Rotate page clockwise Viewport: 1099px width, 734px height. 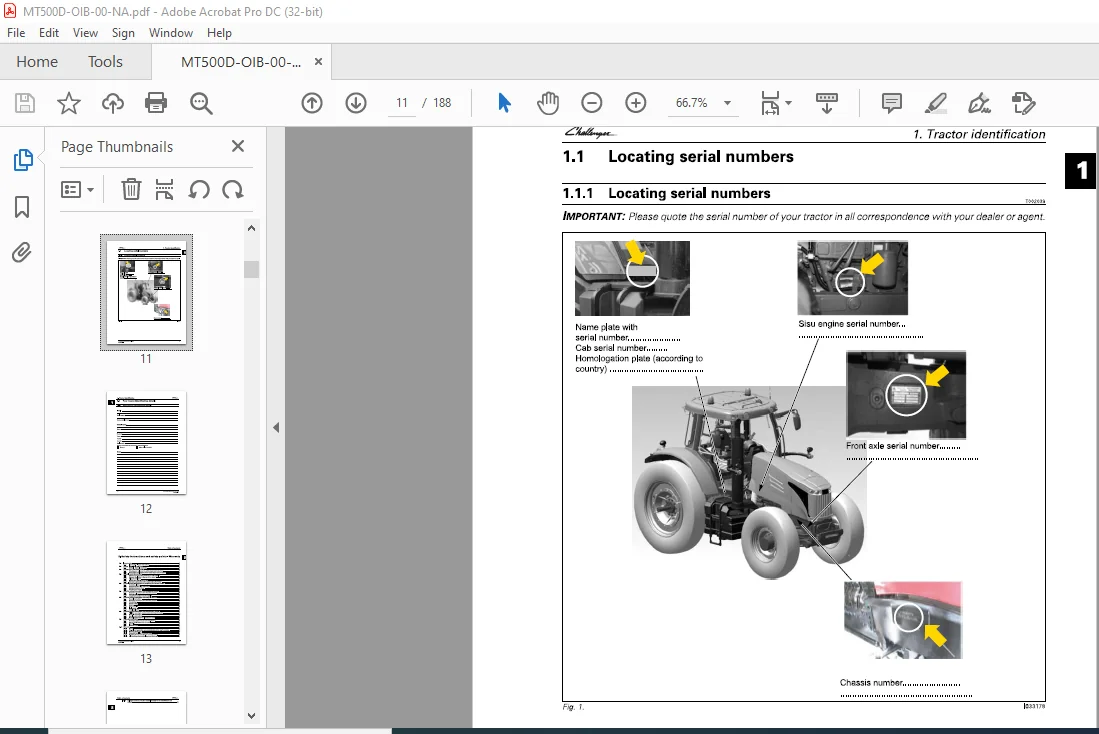(233, 189)
